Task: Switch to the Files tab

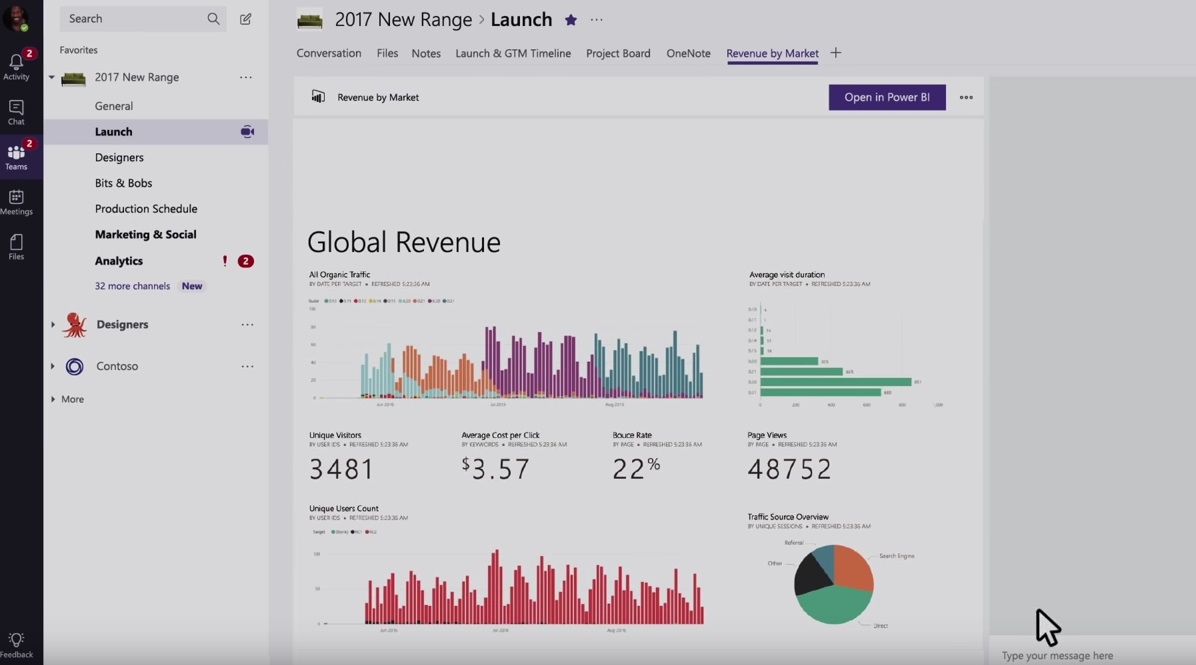Action: point(387,53)
